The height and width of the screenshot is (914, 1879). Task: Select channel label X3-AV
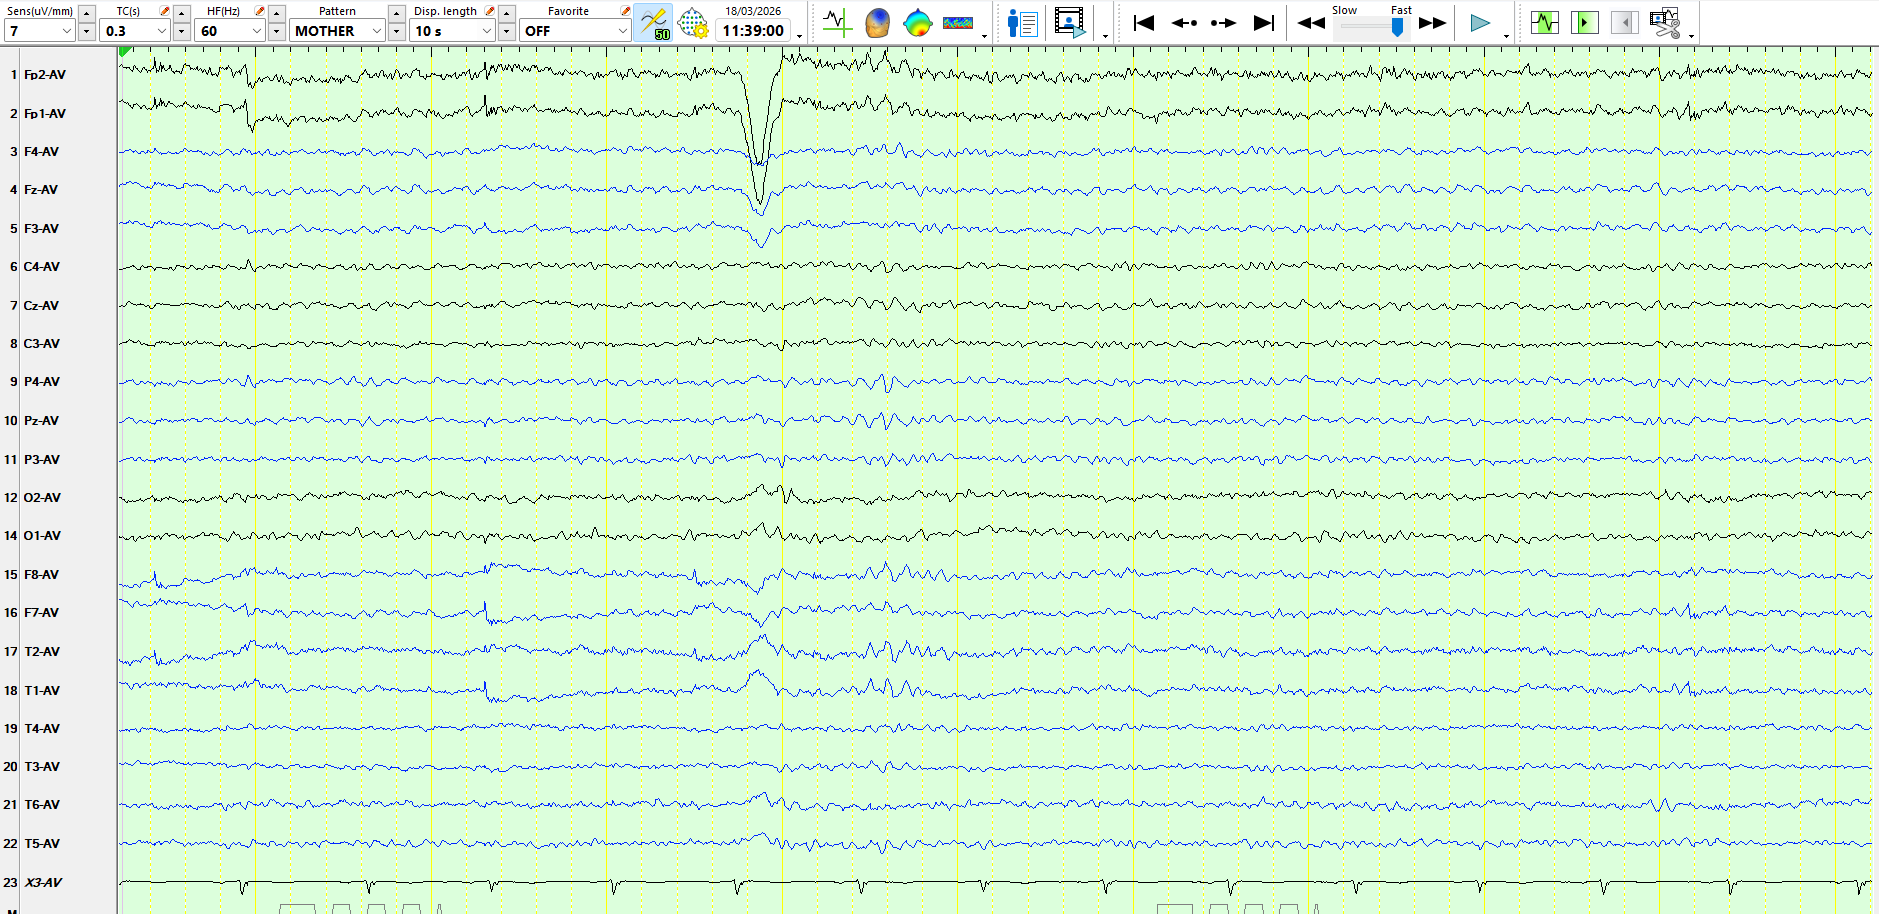43,883
